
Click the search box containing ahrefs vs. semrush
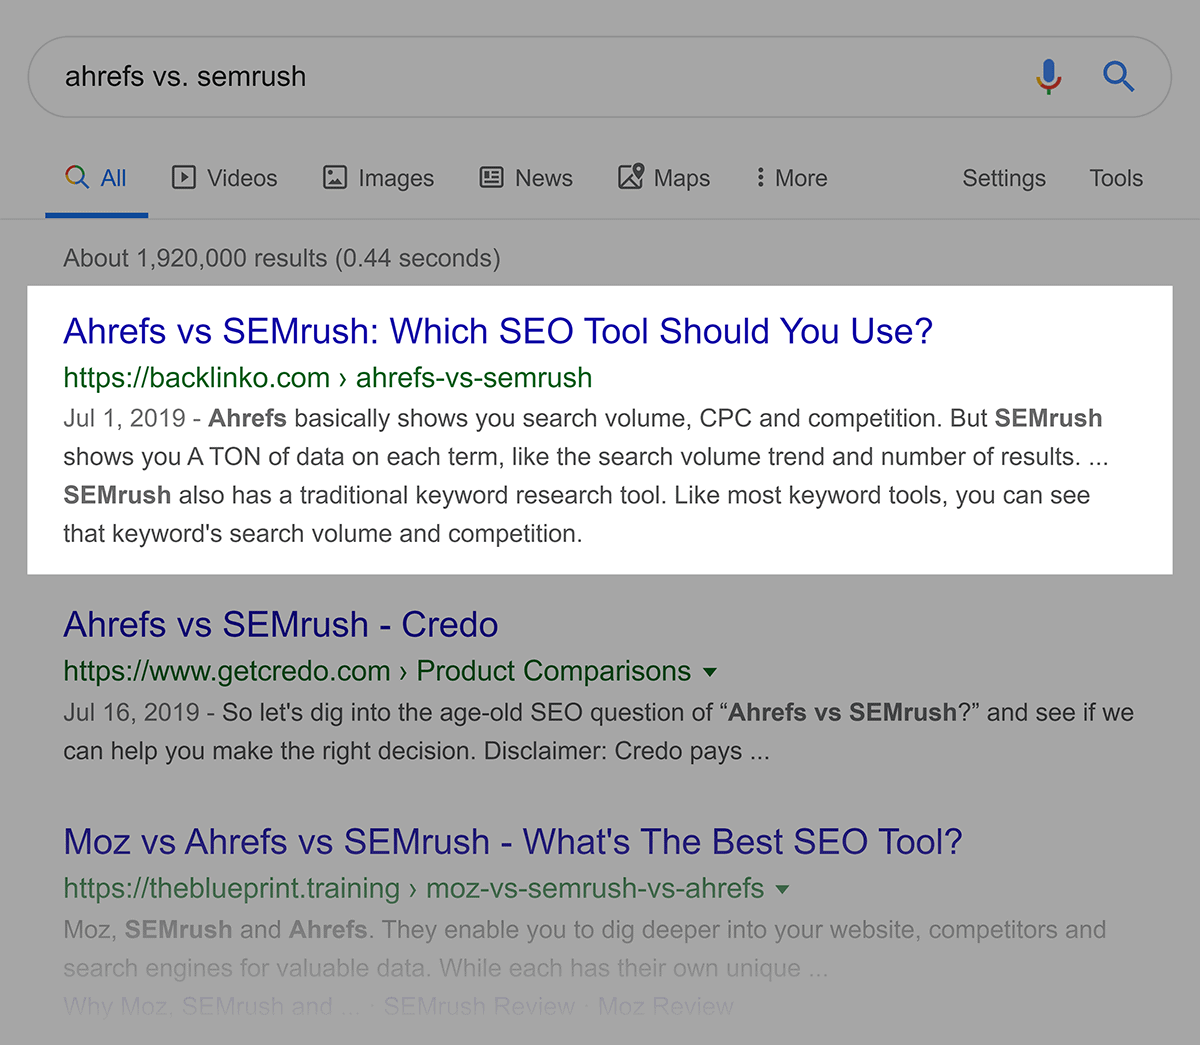click(599, 77)
